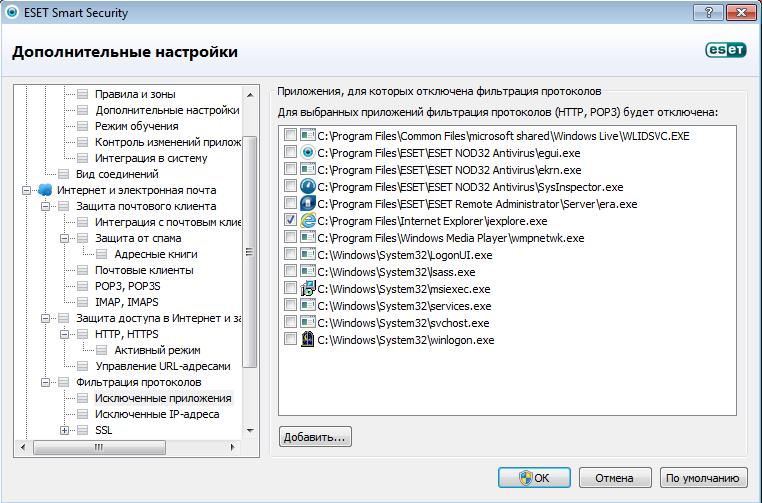Click the page icon beside Адресные книги
Viewport: 762px width, 503px height.
point(102,254)
